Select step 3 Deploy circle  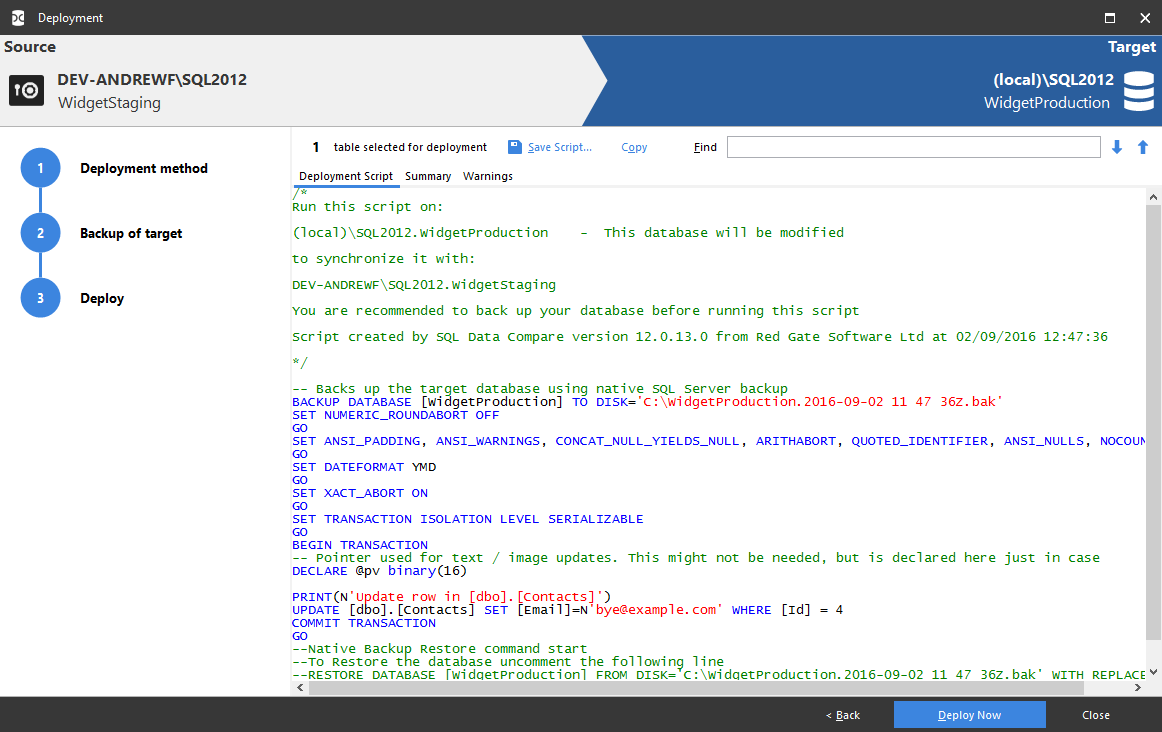41,298
